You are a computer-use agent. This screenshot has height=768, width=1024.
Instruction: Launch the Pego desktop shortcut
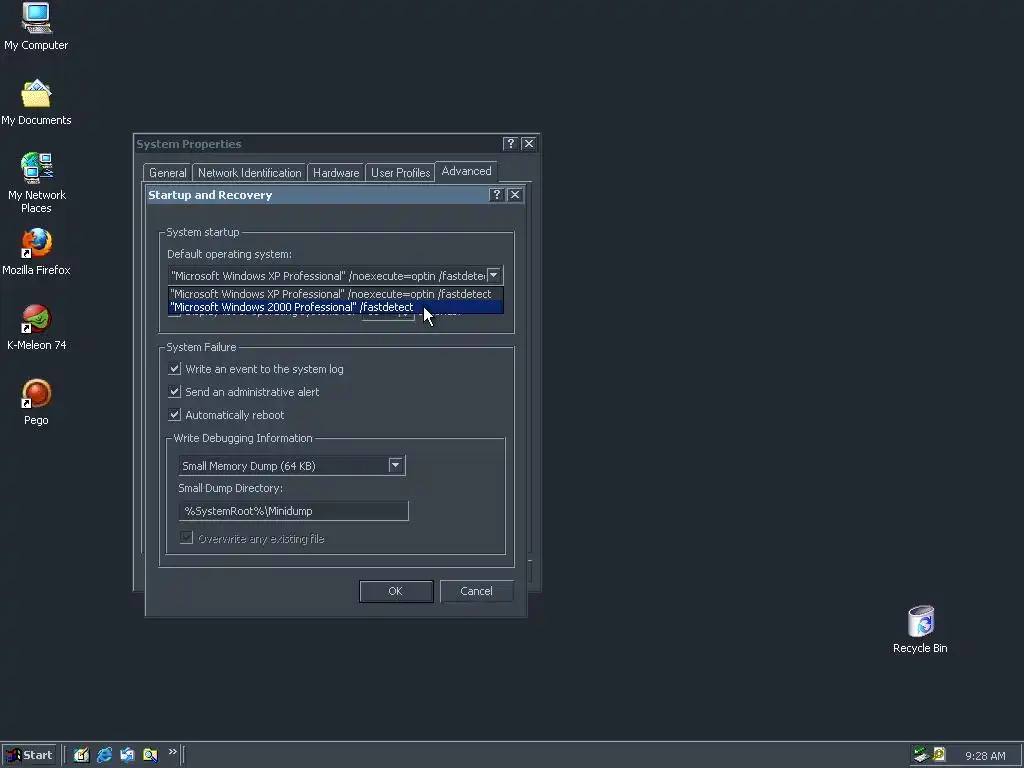click(36, 402)
